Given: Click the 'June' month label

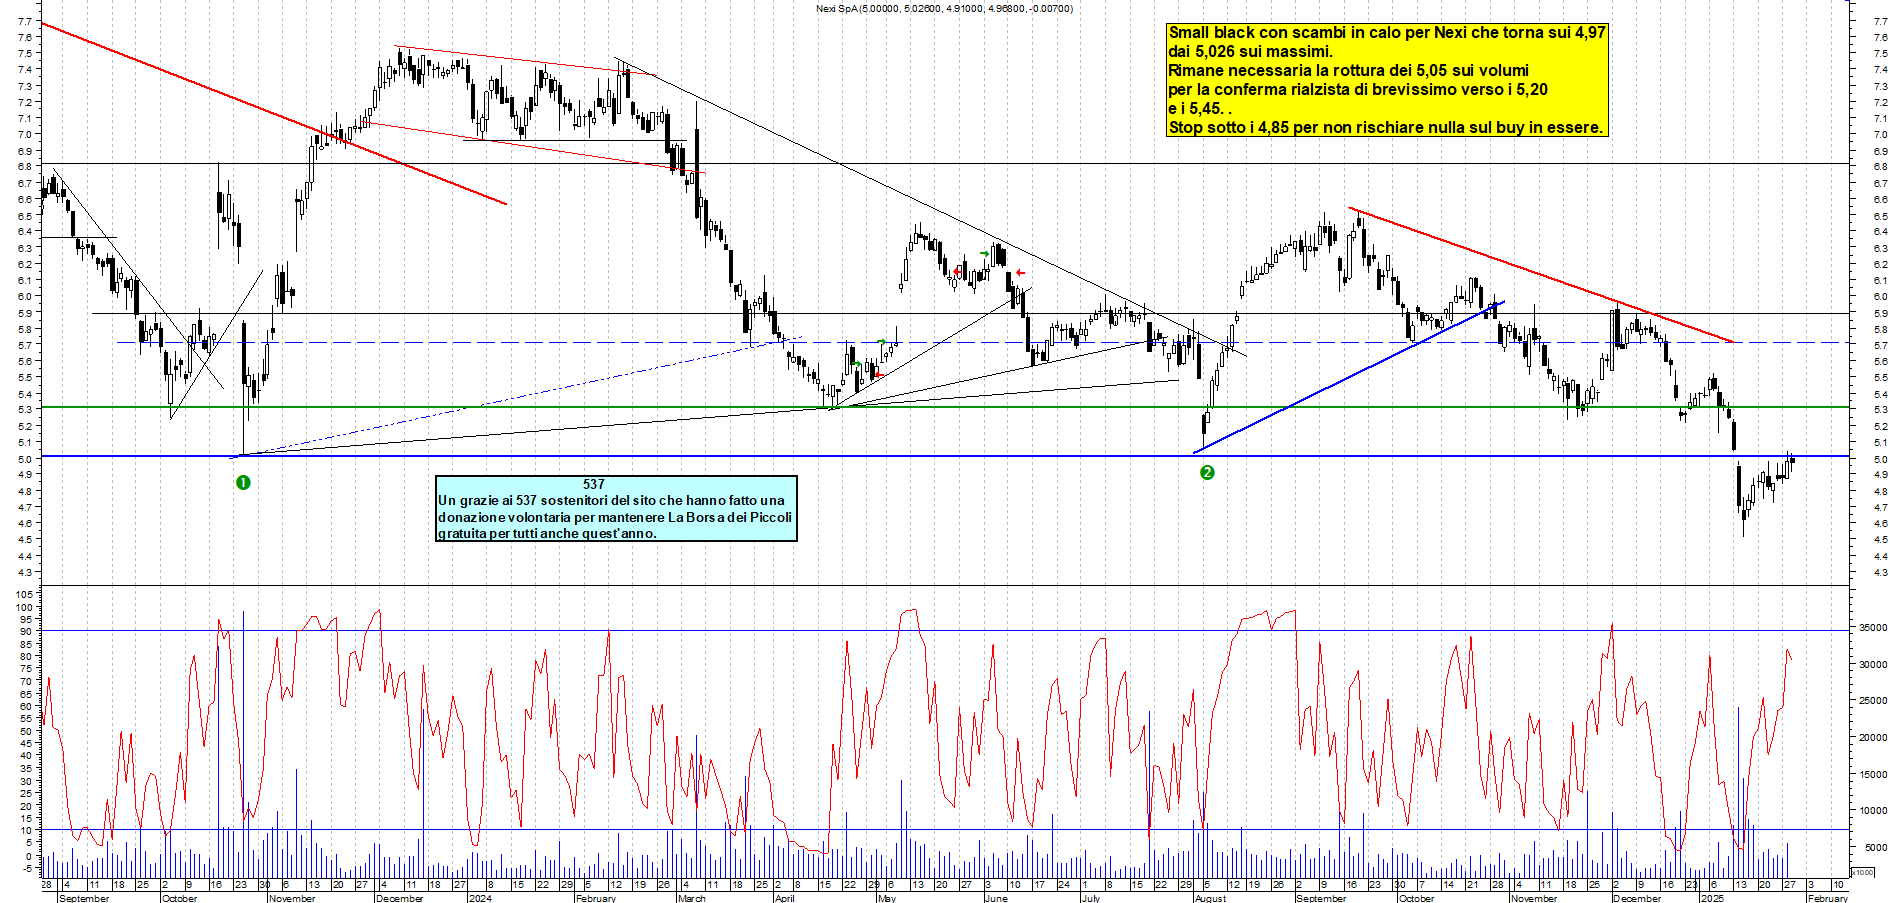Looking at the screenshot, I should [996, 898].
